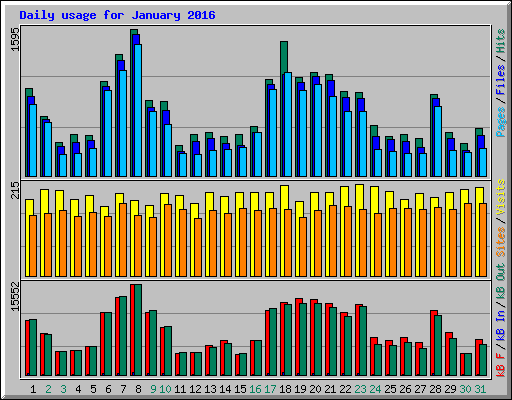Click day label 20 on the x-axis

point(315,389)
